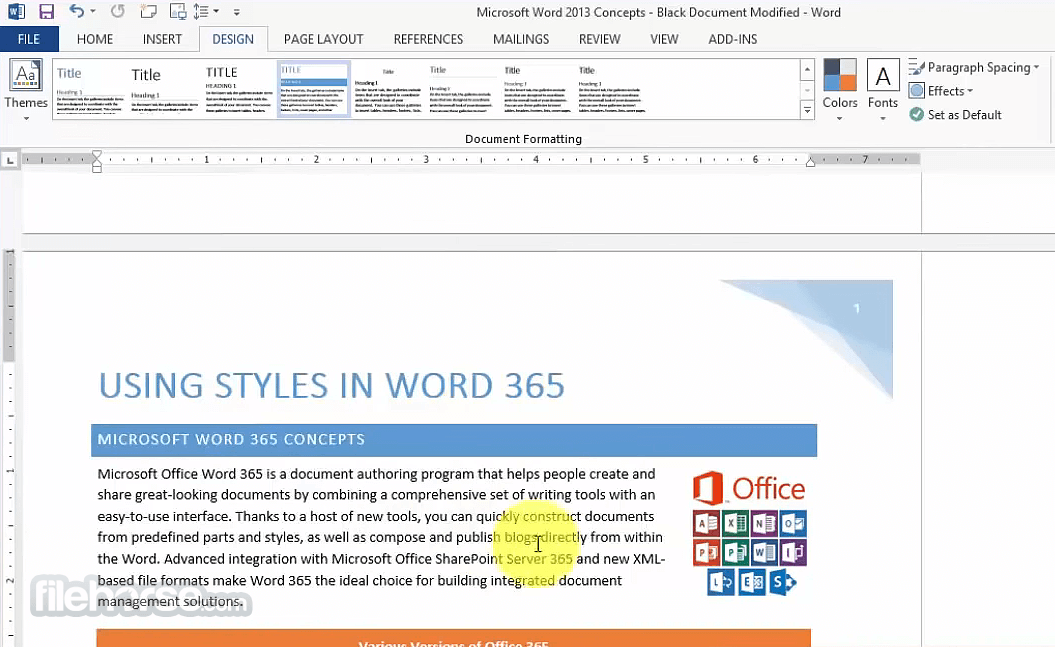Open the REFERENCES tab

429,39
